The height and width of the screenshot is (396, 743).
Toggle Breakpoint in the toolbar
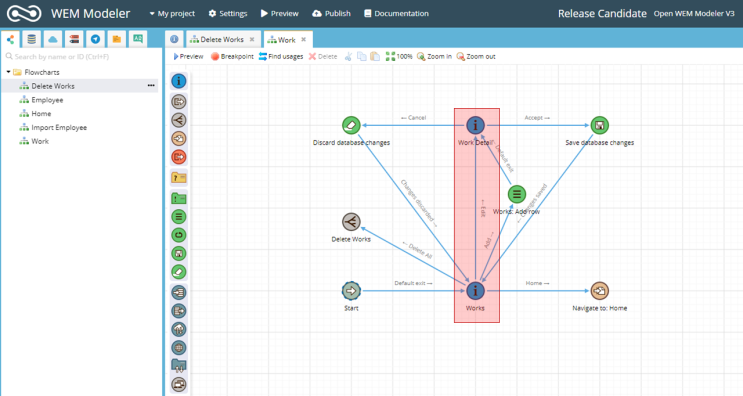(232, 56)
